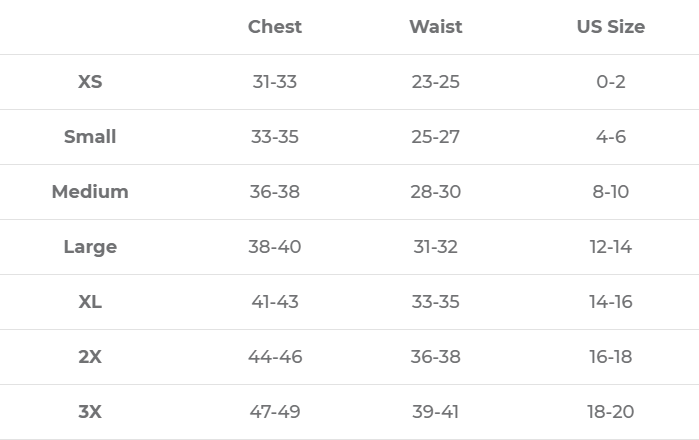Click the XL waist value 33-35
Image resolution: width=699 pixels, height=440 pixels.
[435, 302]
